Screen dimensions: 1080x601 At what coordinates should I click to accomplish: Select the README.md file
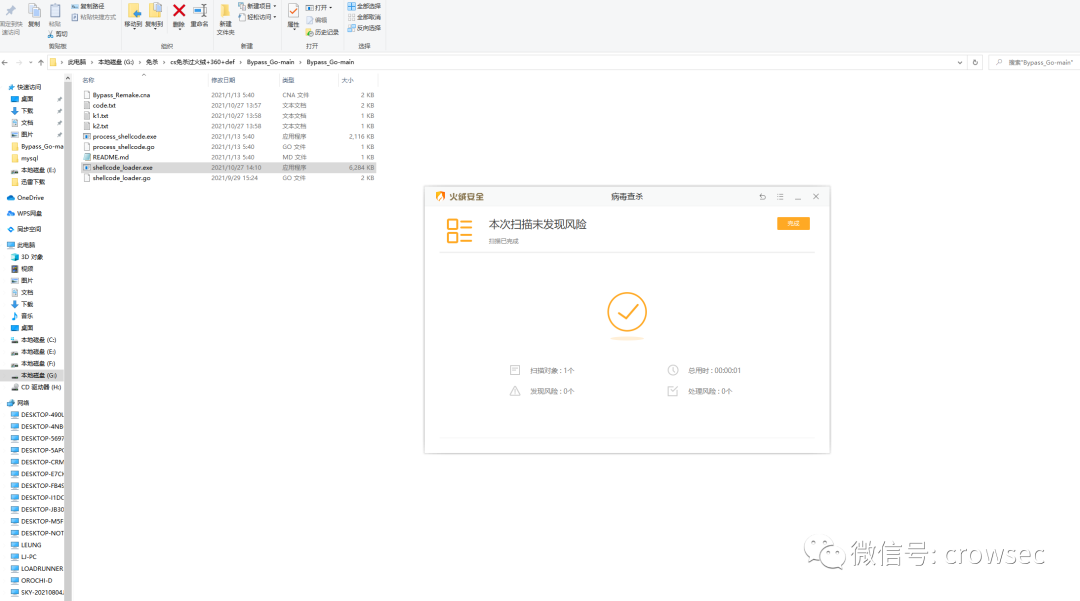110,156
